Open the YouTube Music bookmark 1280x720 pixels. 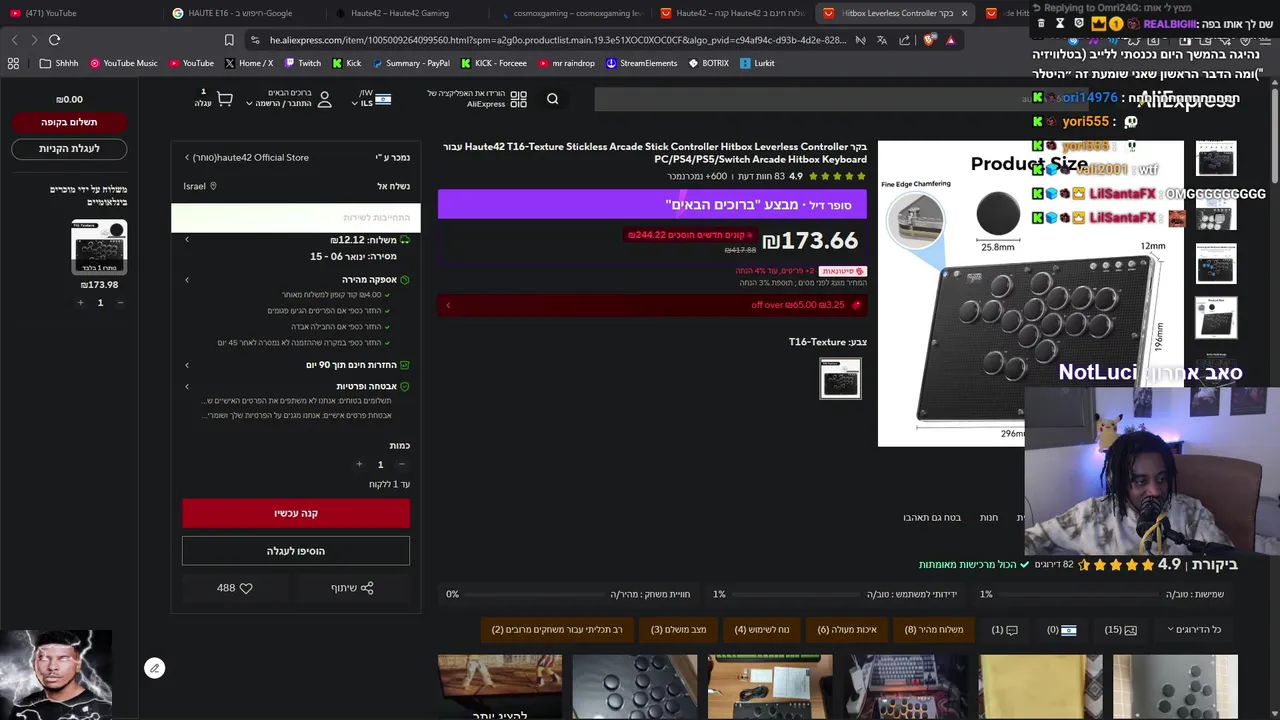click(x=124, y=63)
